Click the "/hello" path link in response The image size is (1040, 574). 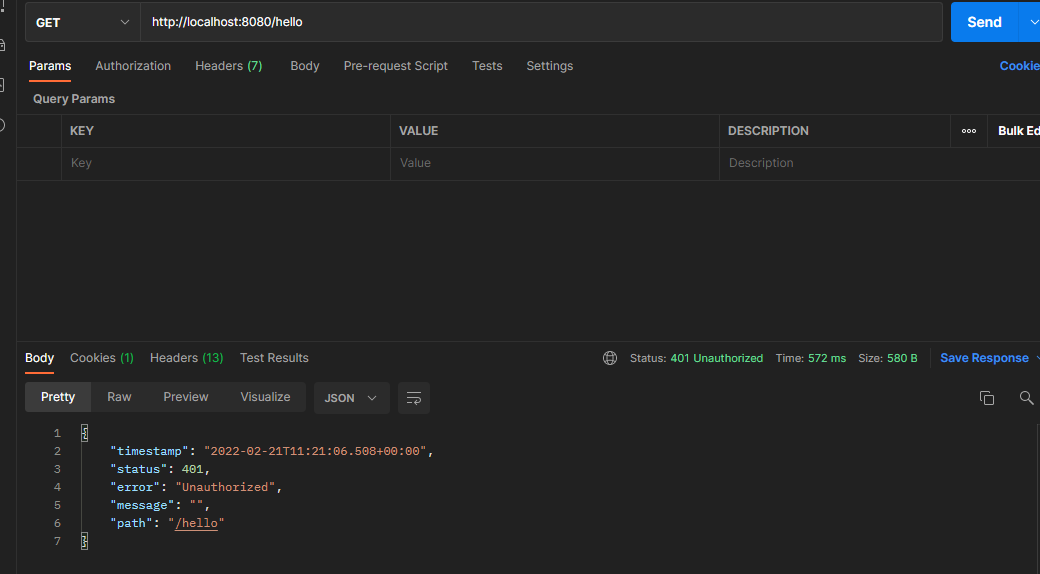point(196,523)
